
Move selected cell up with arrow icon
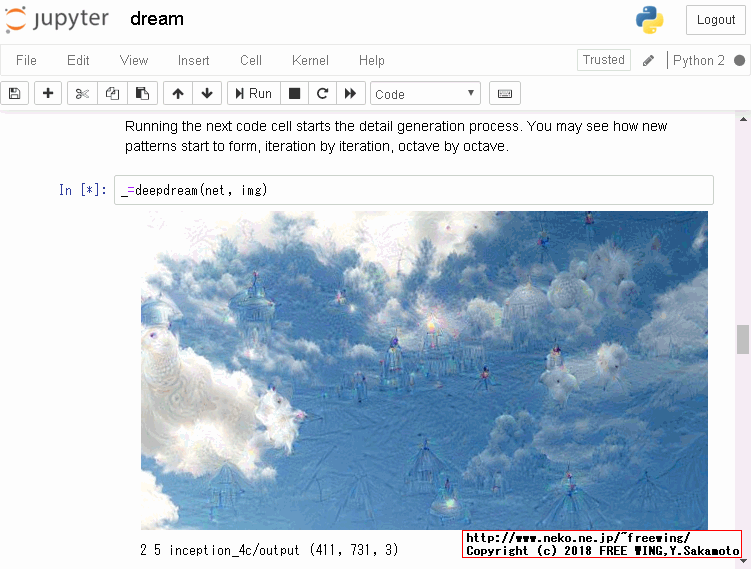pos(178,94)
